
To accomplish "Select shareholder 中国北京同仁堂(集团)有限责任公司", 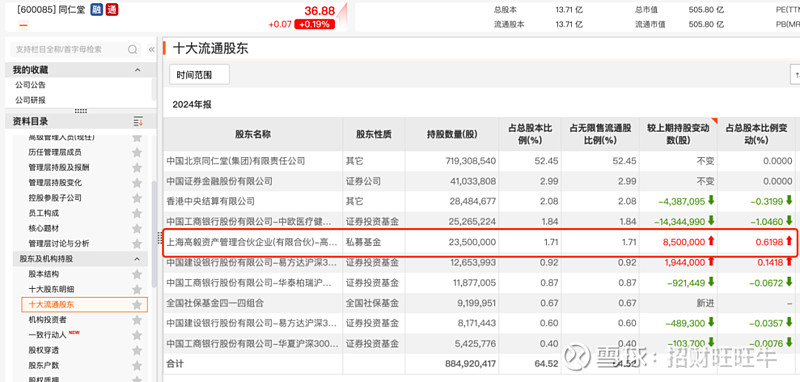I will [x=236, y=161].
